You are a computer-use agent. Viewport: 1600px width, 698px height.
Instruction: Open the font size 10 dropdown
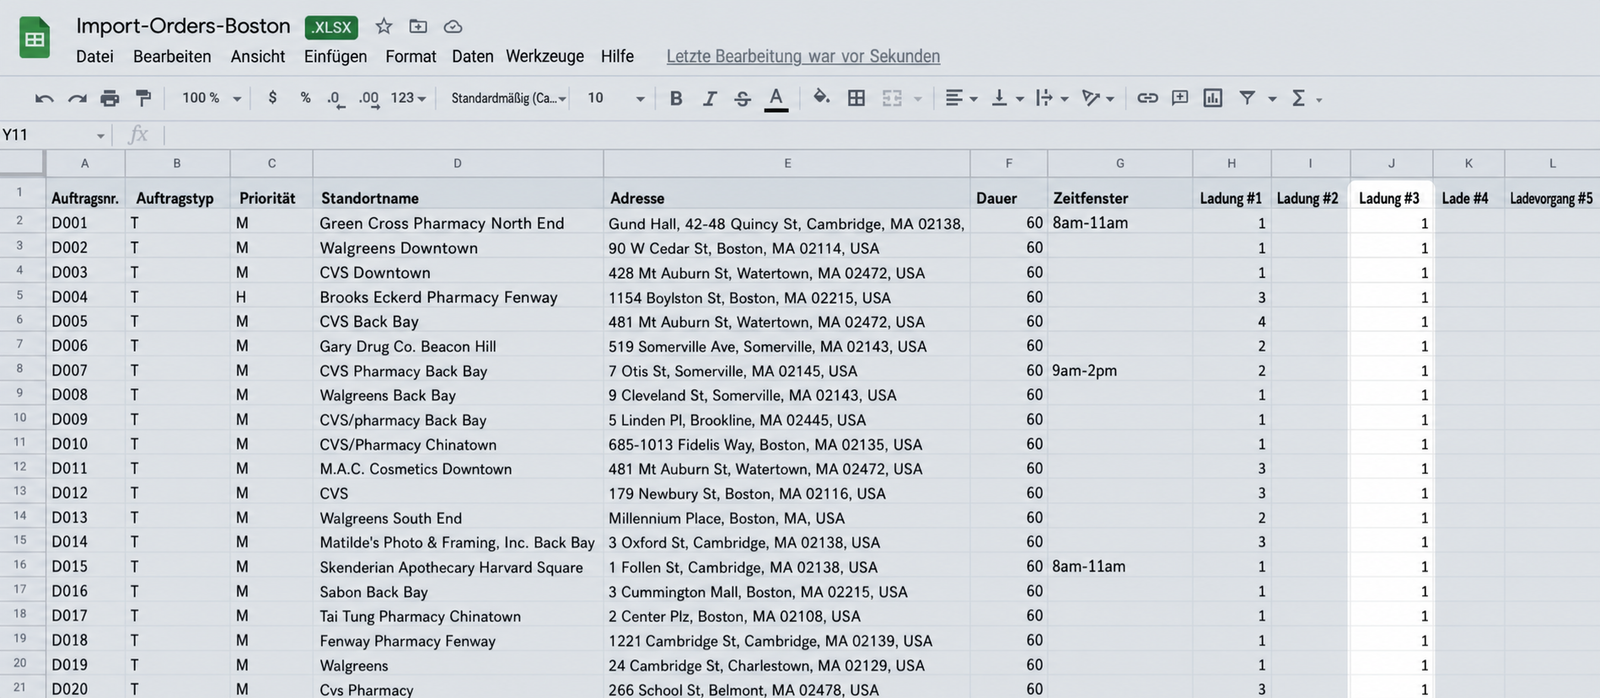click(x=616, y=98)
